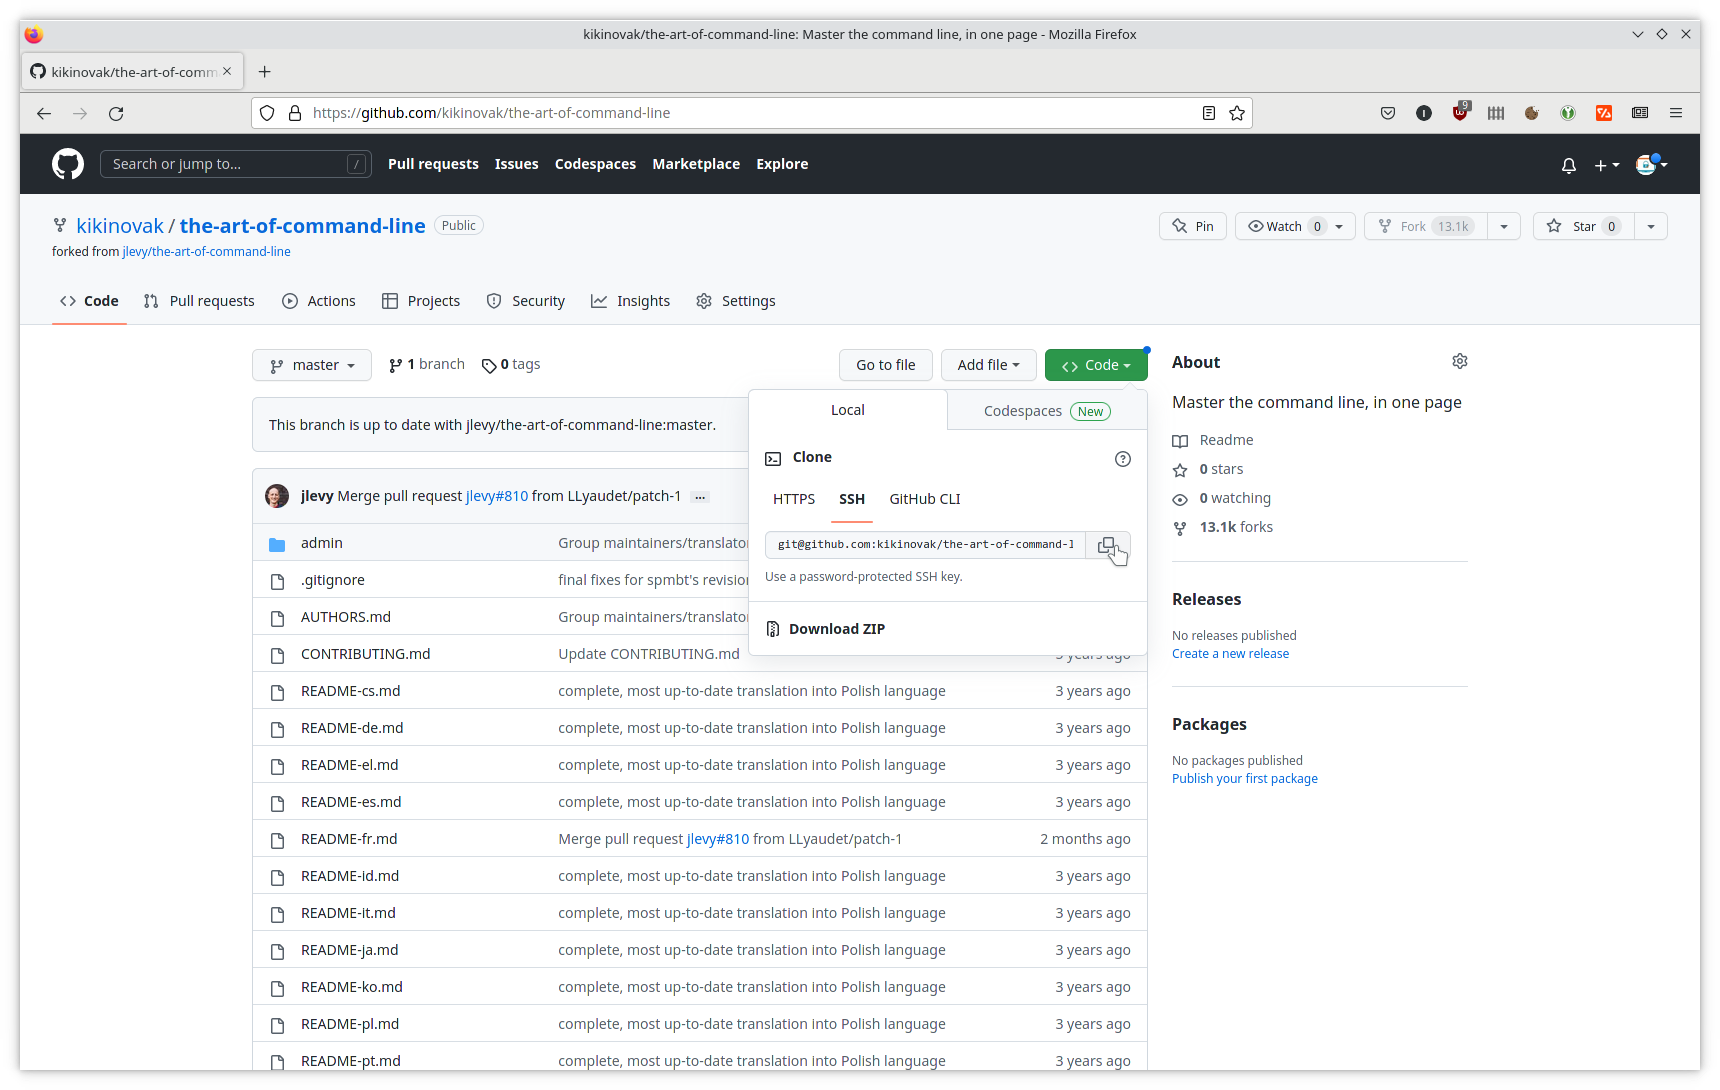The width and height of the screenshot is (1720, 1090).
Task: Open Firefox hamburger application menu
Action: click(1675, 113)
